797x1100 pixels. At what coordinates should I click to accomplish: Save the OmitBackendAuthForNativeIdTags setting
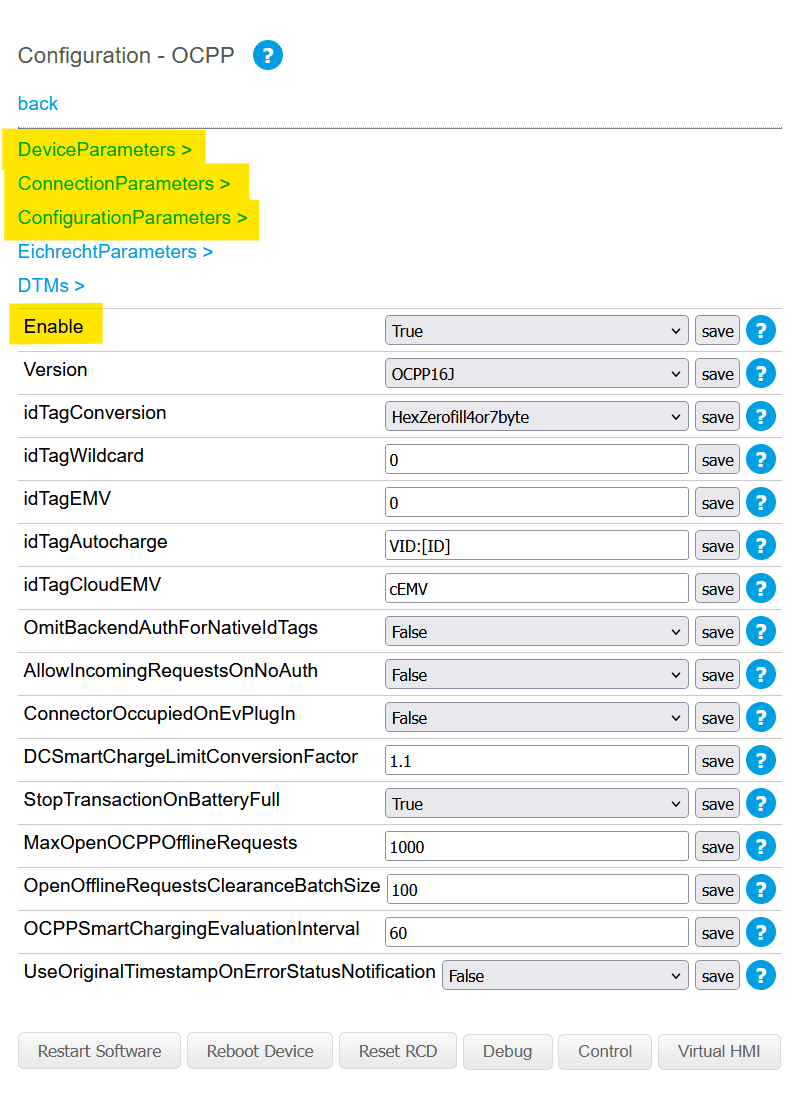click(x=717, y=631)
